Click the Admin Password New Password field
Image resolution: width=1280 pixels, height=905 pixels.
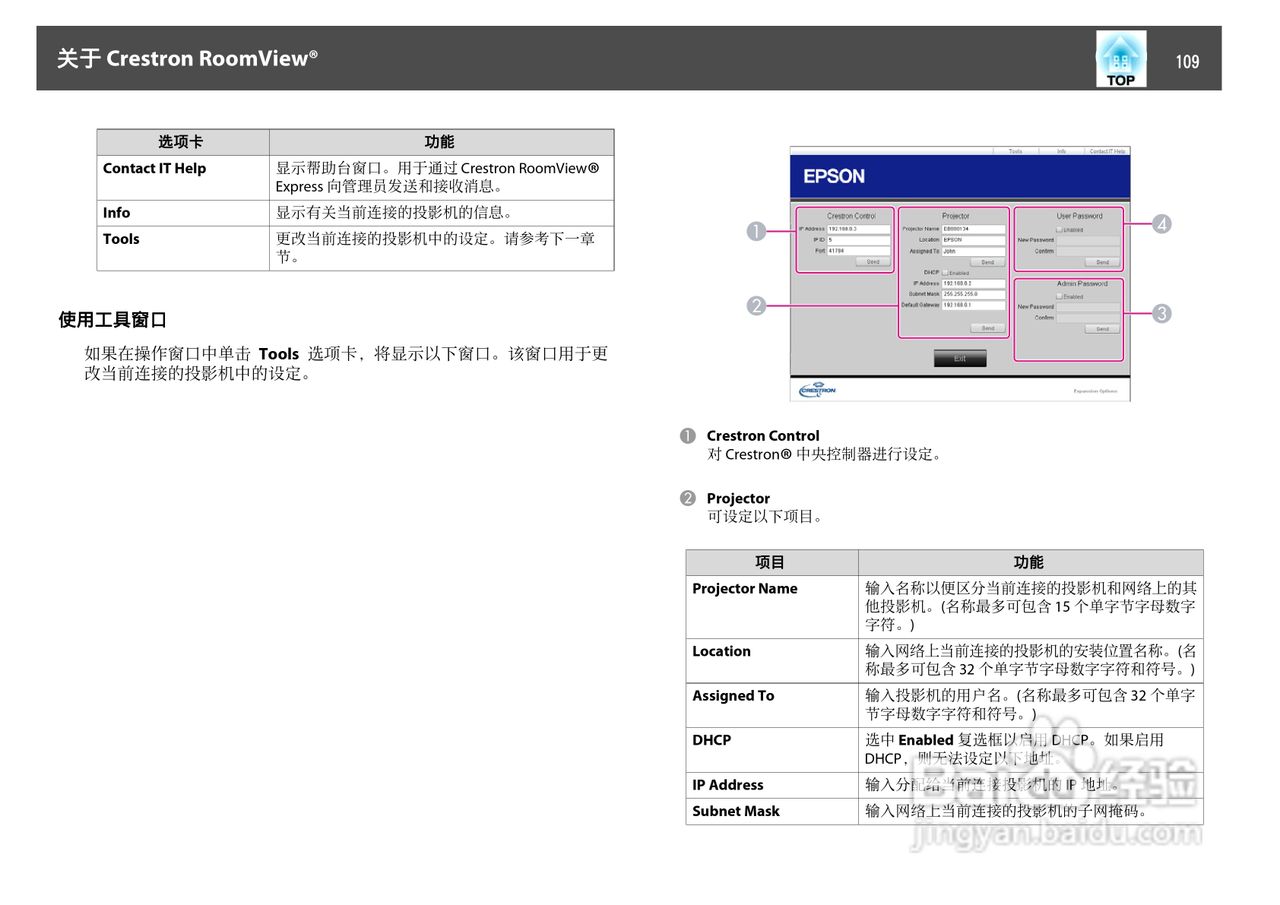1089,307
